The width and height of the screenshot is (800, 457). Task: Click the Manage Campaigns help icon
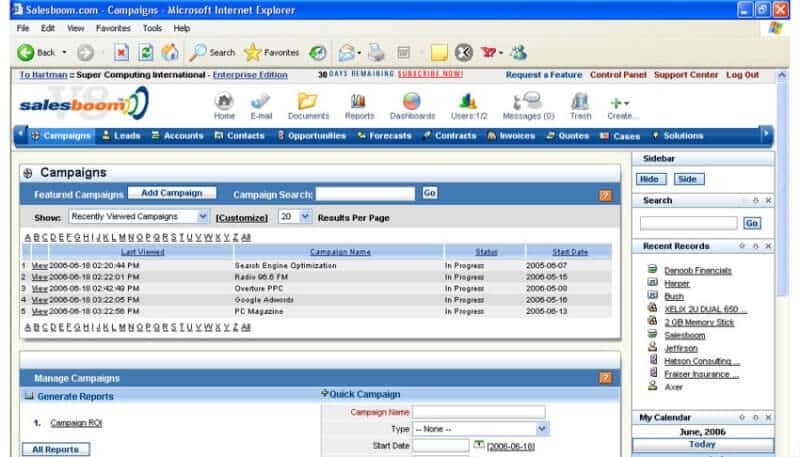tap(605, 377)
